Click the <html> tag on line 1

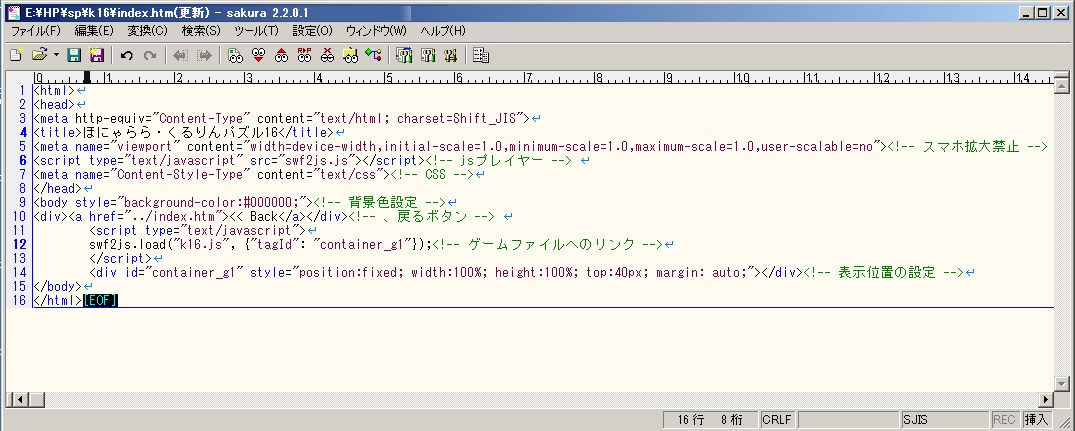[x=54, y=90]
